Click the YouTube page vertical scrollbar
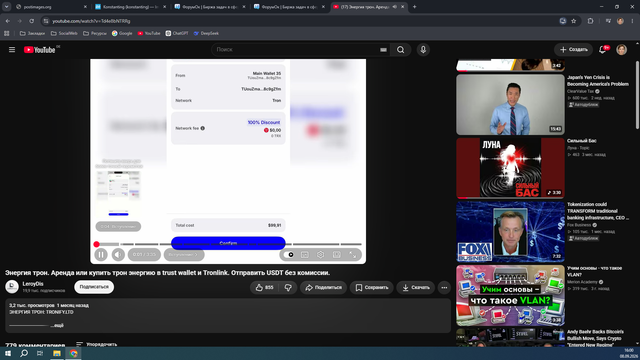 pos(637,95)
